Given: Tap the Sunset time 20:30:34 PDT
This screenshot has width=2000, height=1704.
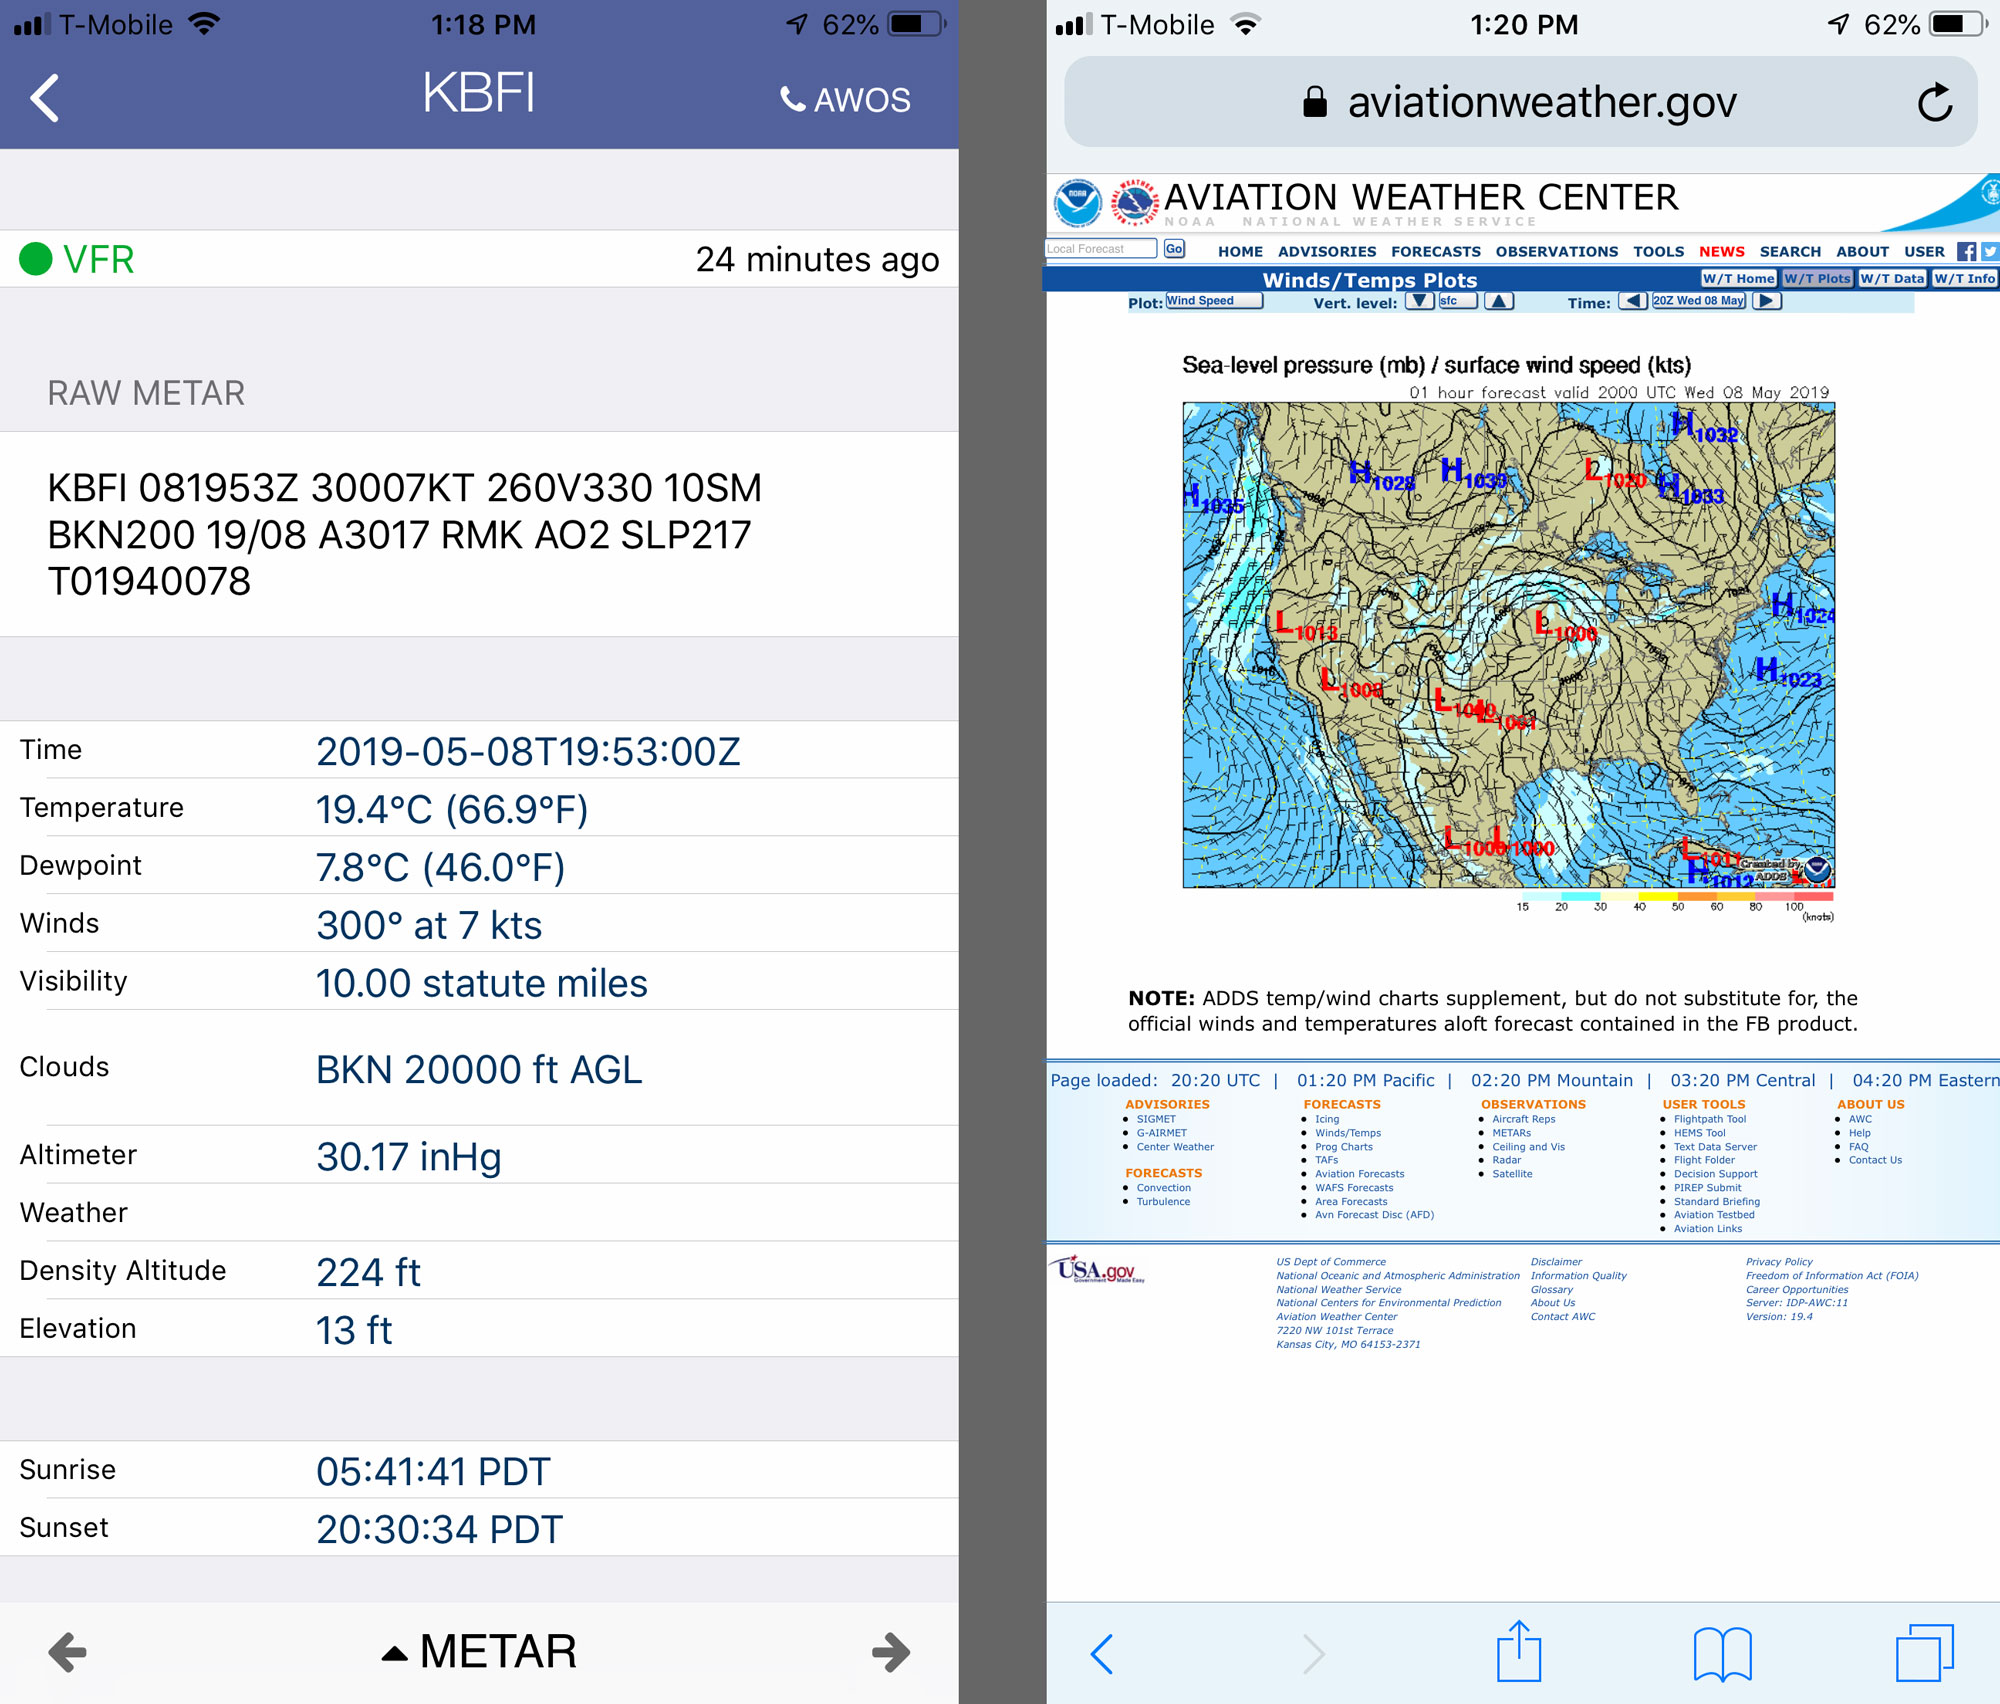Looking at the screenshot, I should pos(440,1530).
